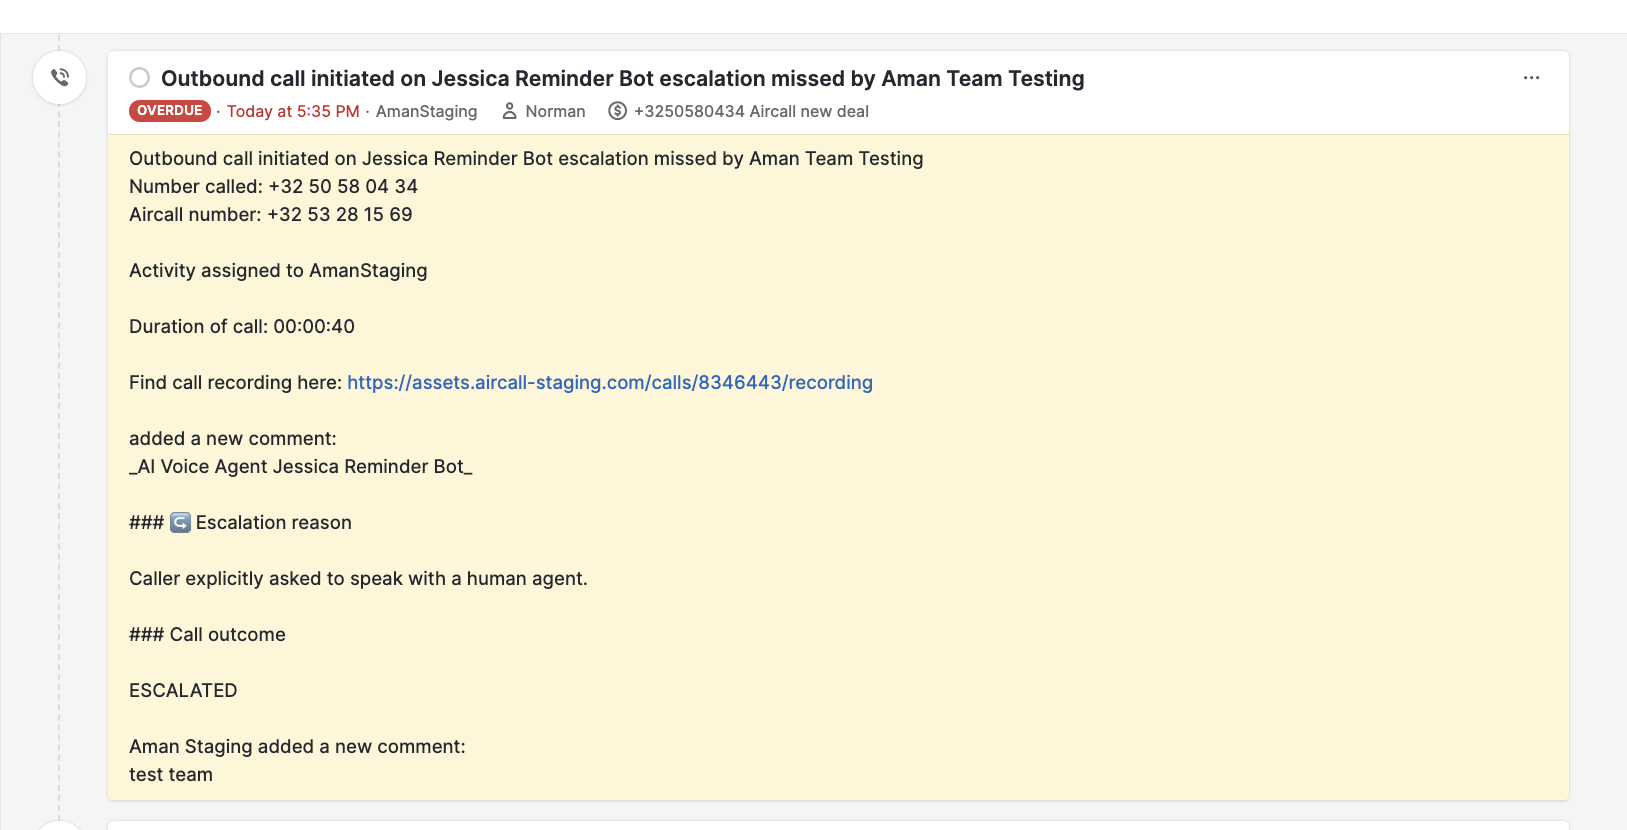Click the escalation reason arrow emoji

180,522
